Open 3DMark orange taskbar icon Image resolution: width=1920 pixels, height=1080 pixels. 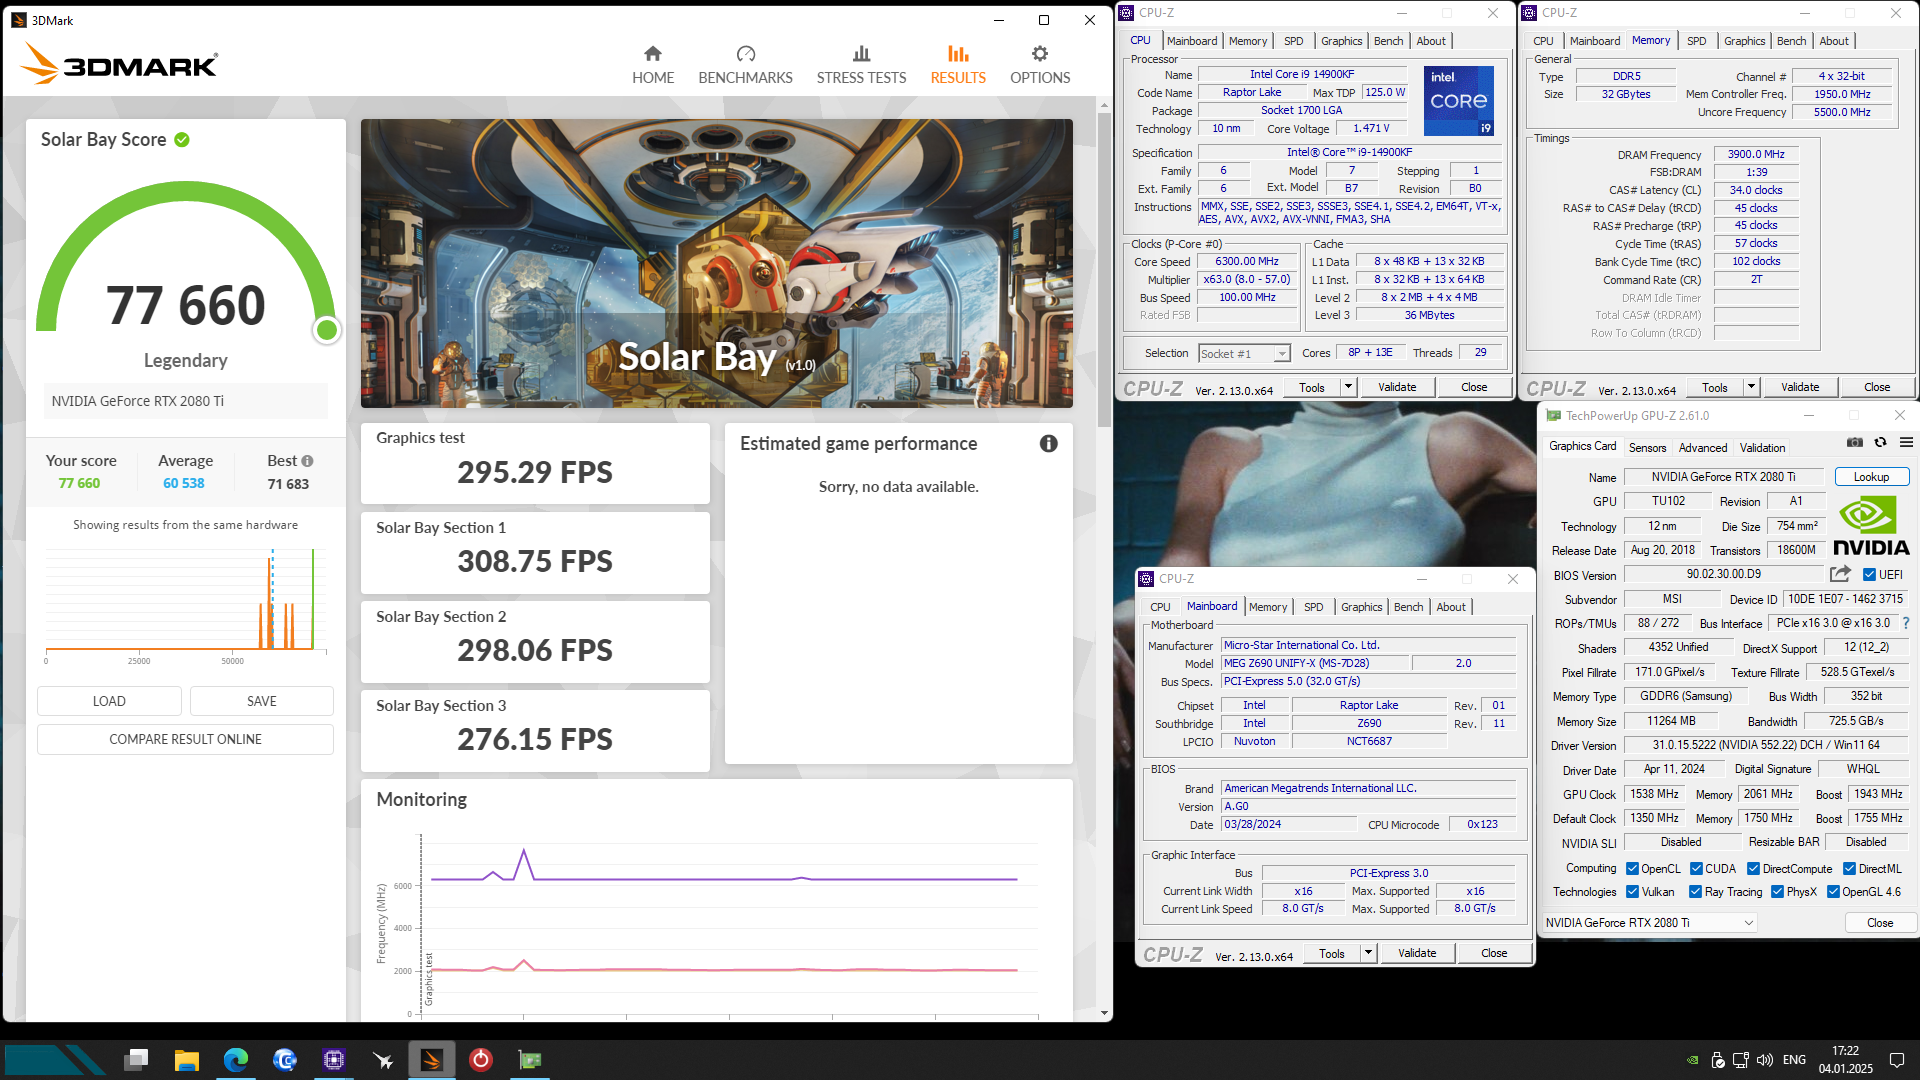click(432, 1059)
